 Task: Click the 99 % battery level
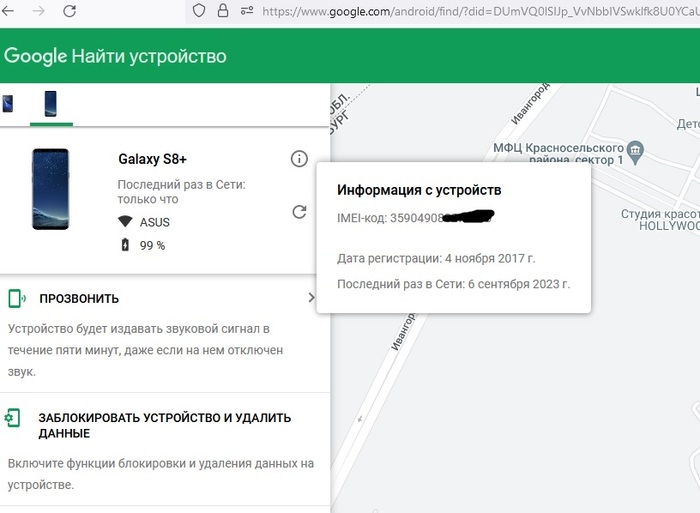click(152, 246)
